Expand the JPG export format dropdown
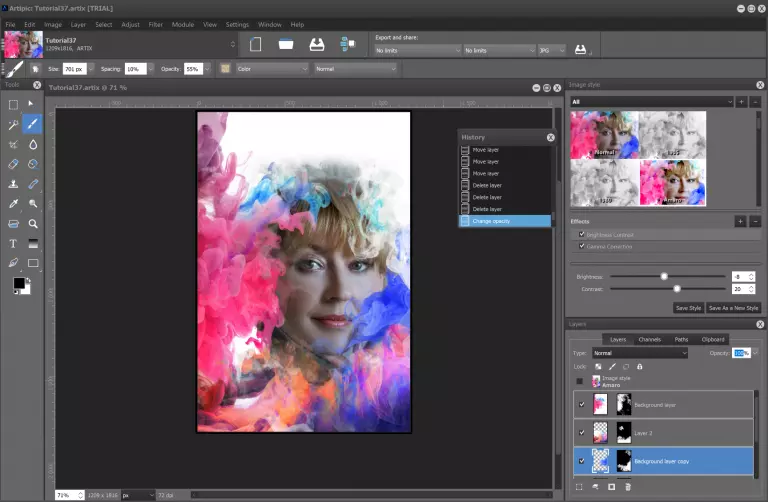The height and width of the screenshot is (502, 768). click(x=552, y=49)
